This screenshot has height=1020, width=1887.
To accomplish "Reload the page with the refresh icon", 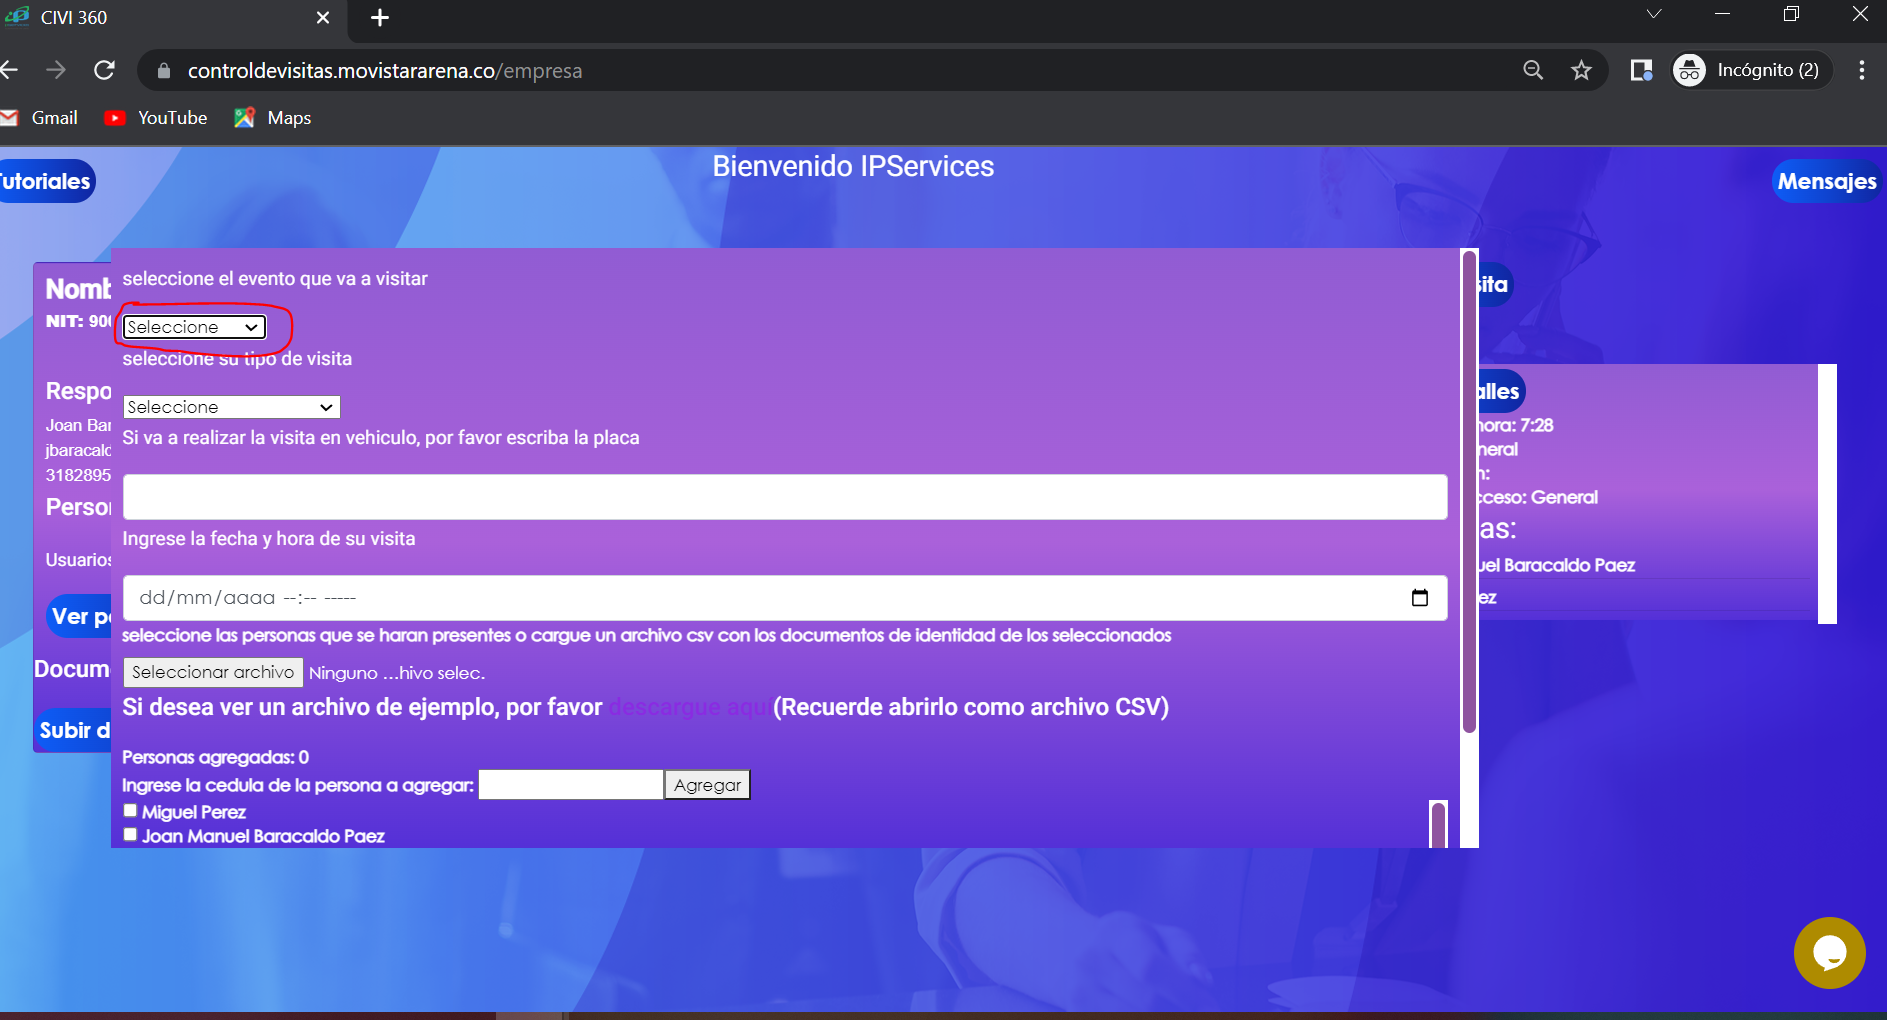I will [104, 70].
